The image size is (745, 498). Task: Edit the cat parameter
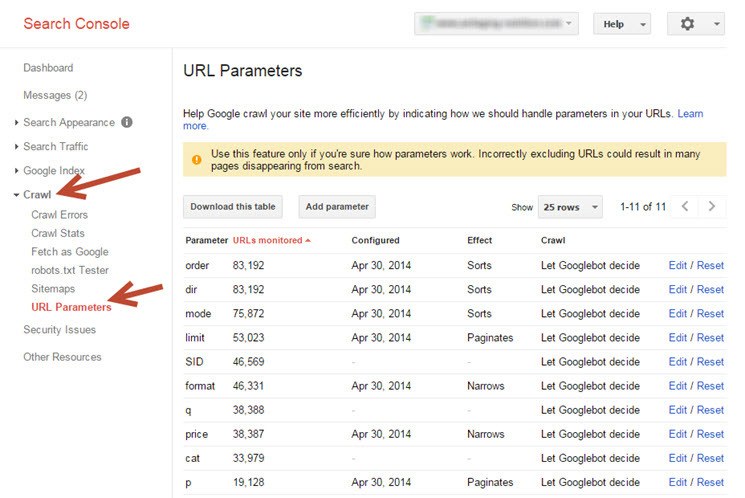[678, 459]
